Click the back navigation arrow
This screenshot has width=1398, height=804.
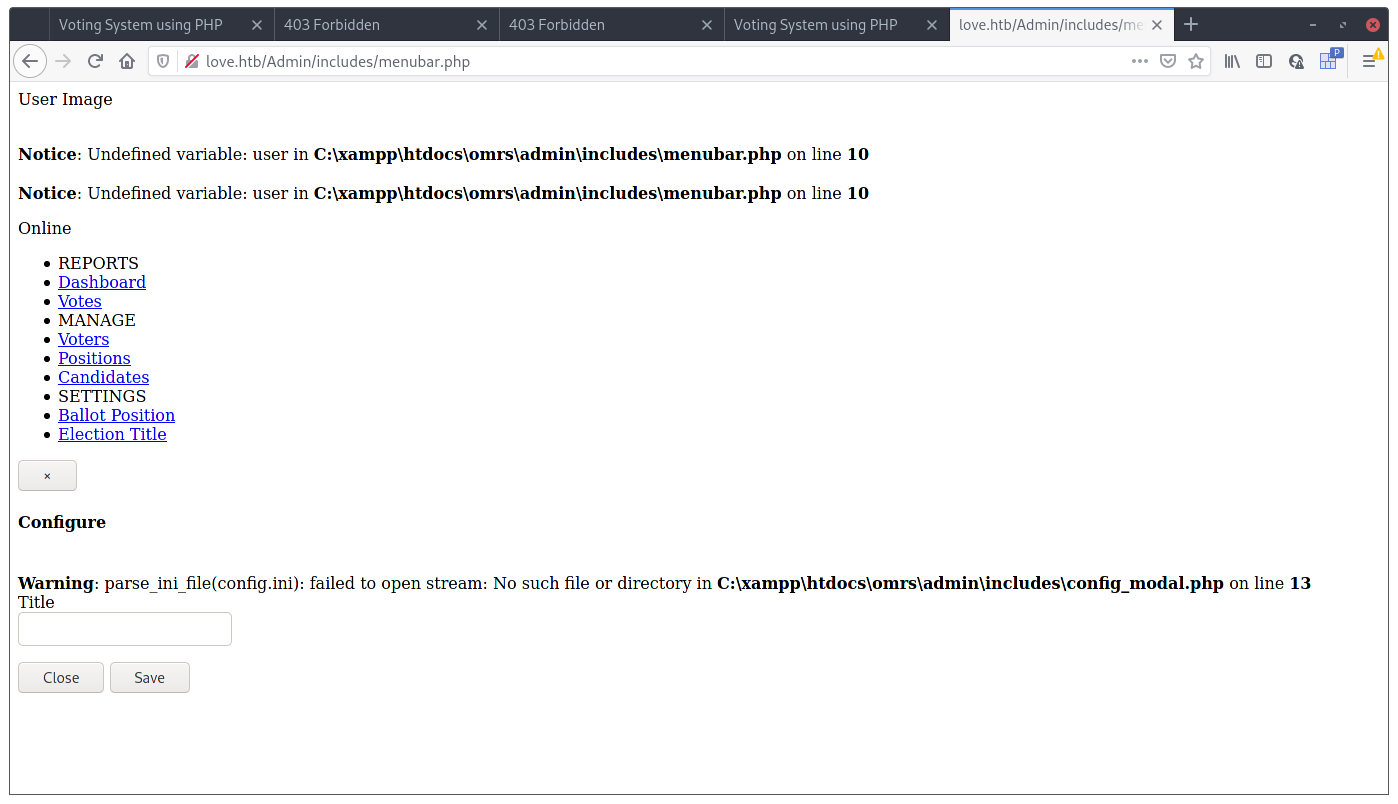[30, 61]
